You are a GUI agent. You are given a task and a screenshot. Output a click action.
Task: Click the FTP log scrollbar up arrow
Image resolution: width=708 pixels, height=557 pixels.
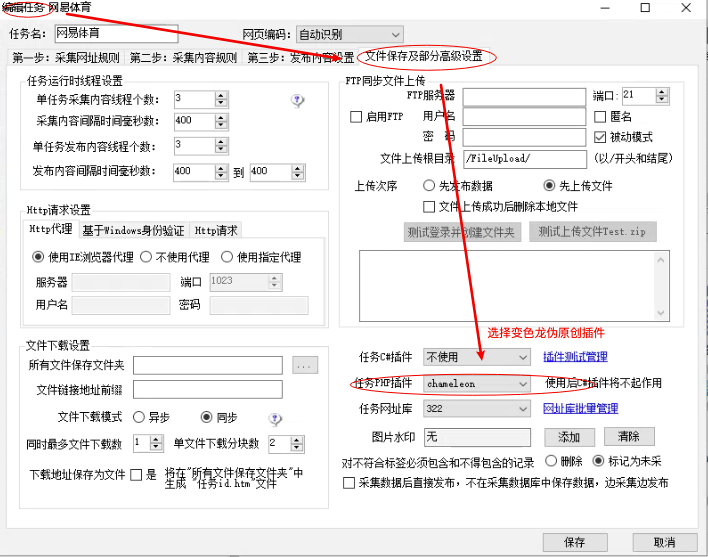tap(661, 260)
